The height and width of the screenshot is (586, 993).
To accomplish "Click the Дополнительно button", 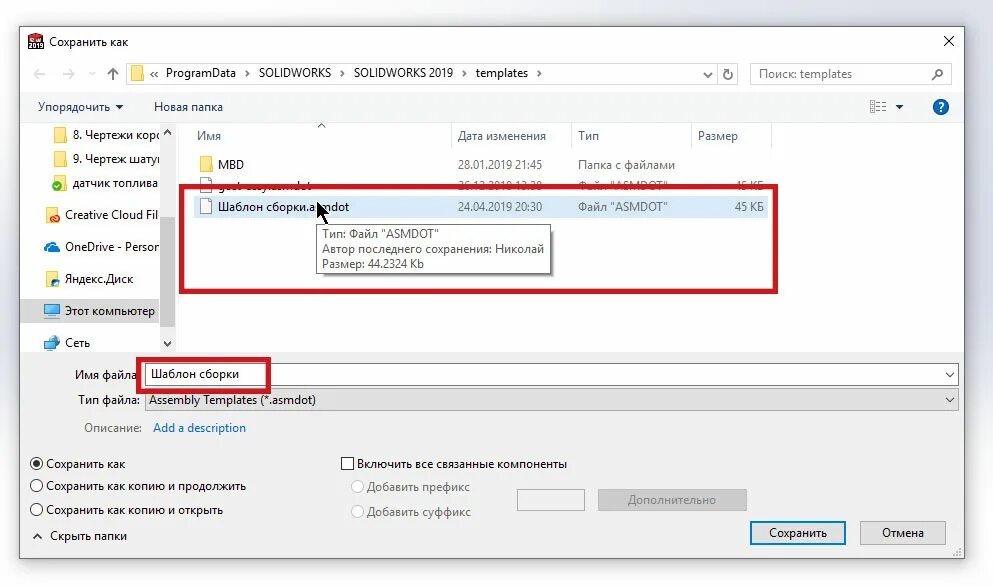I will click(672, 500).
